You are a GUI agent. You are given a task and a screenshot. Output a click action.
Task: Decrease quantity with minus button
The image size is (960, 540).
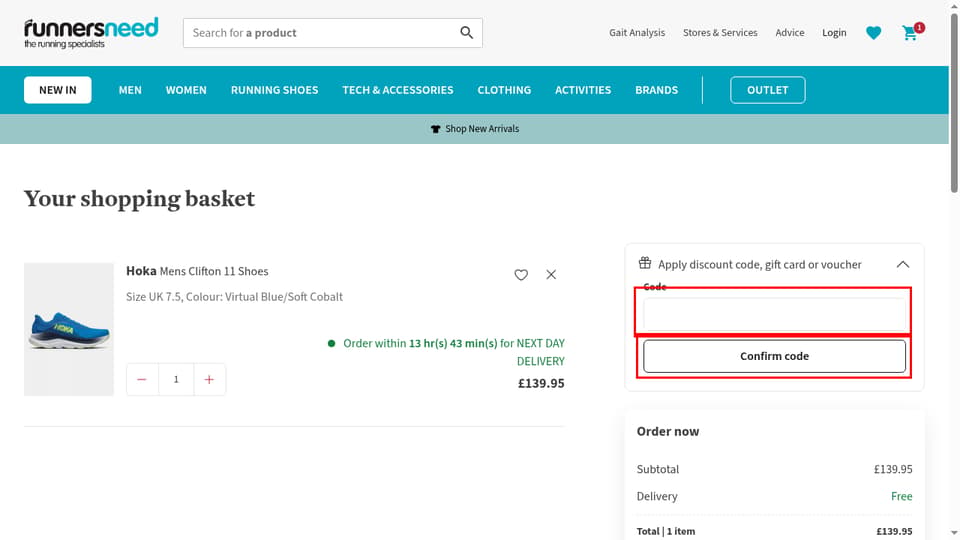pyautogui.click(x=142, y=380)
